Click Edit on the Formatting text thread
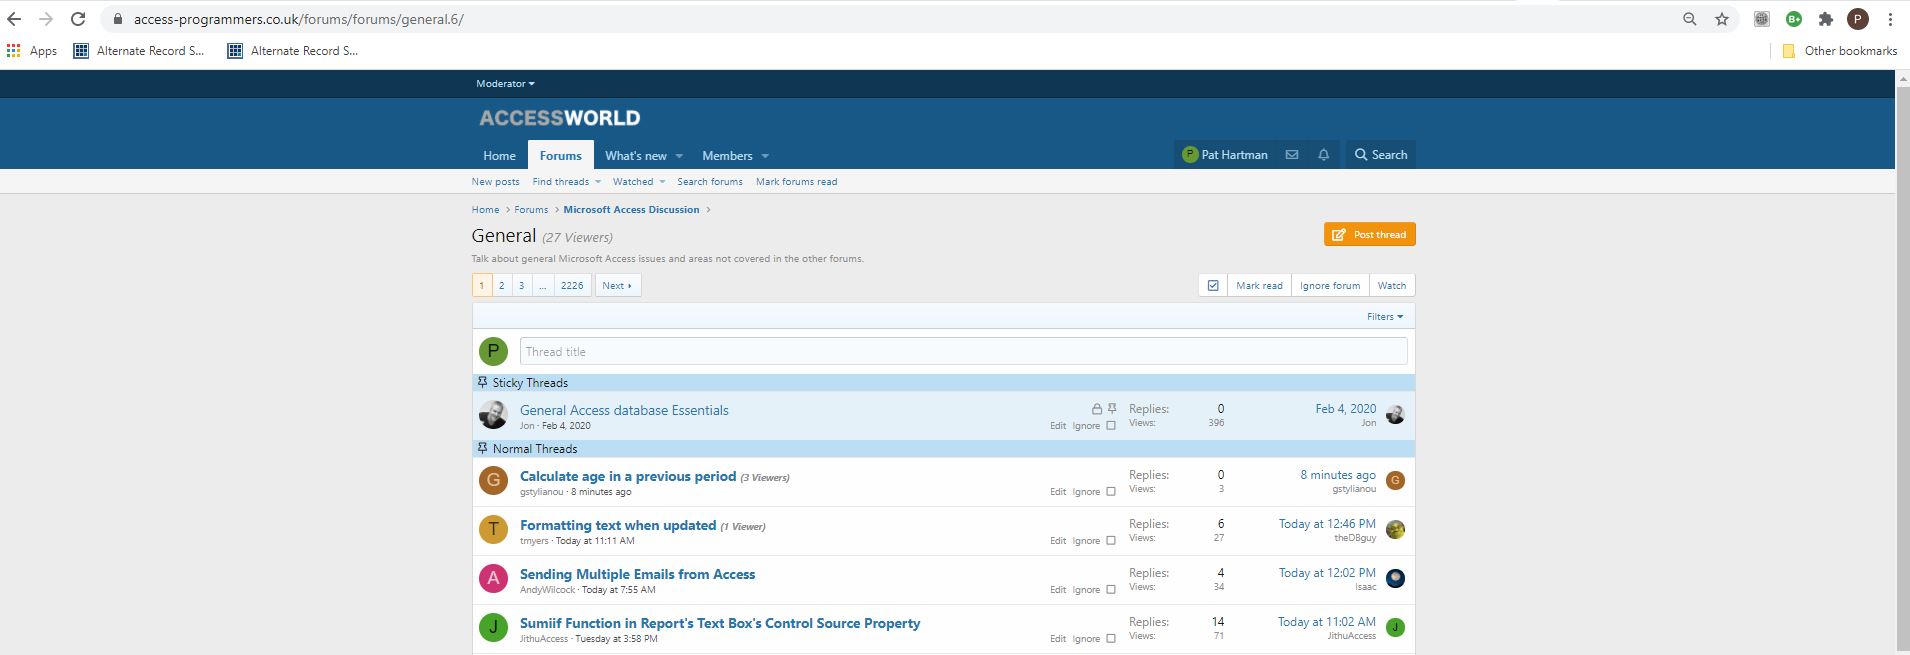 1058,541
